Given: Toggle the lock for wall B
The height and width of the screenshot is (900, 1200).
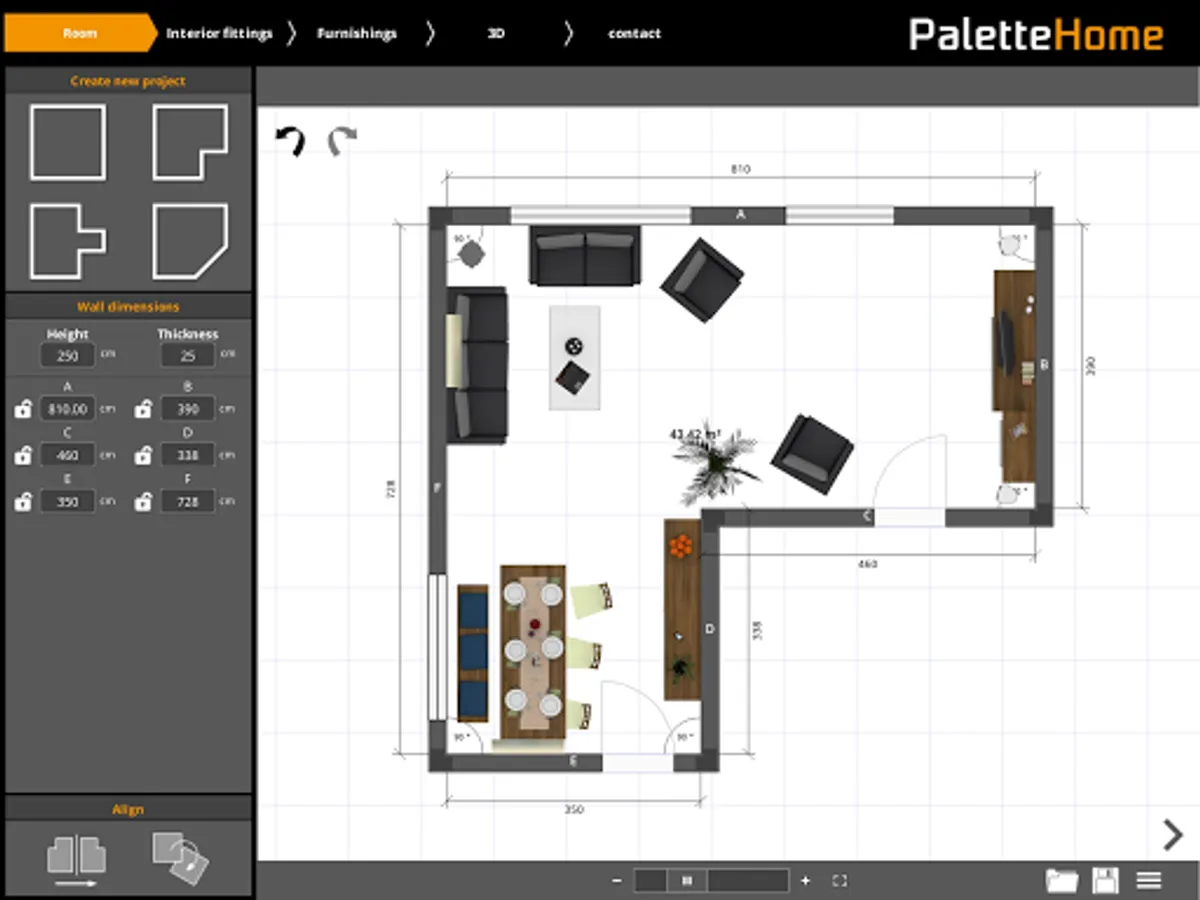Looking at the screenshot, I should point(143,409).
